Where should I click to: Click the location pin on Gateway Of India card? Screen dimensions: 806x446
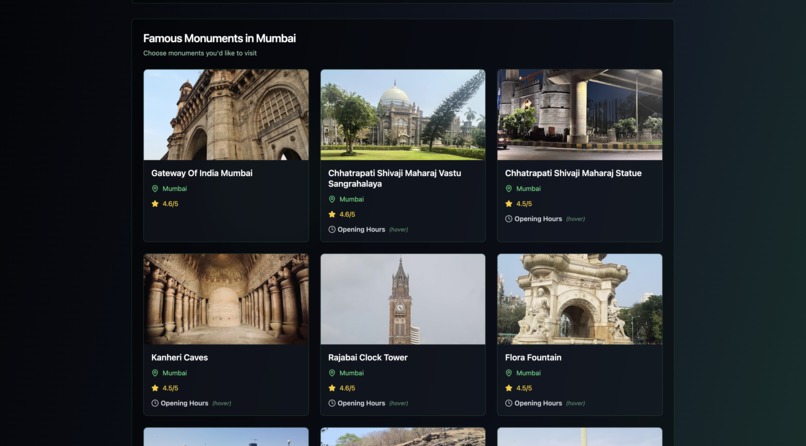(x=155, y=189)
